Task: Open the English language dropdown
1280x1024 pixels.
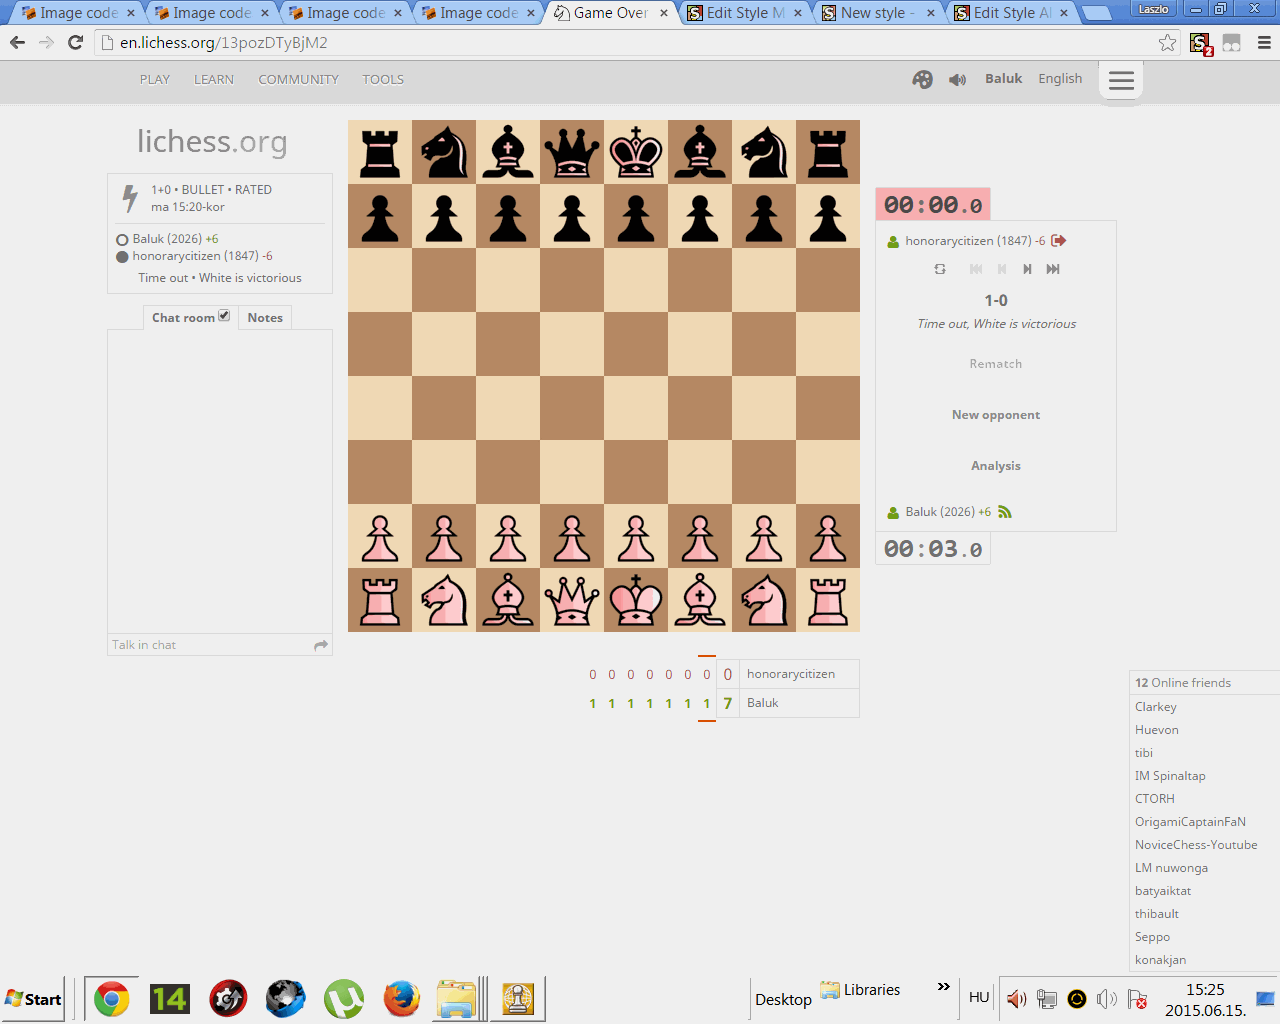Action: click(1060, 79)
